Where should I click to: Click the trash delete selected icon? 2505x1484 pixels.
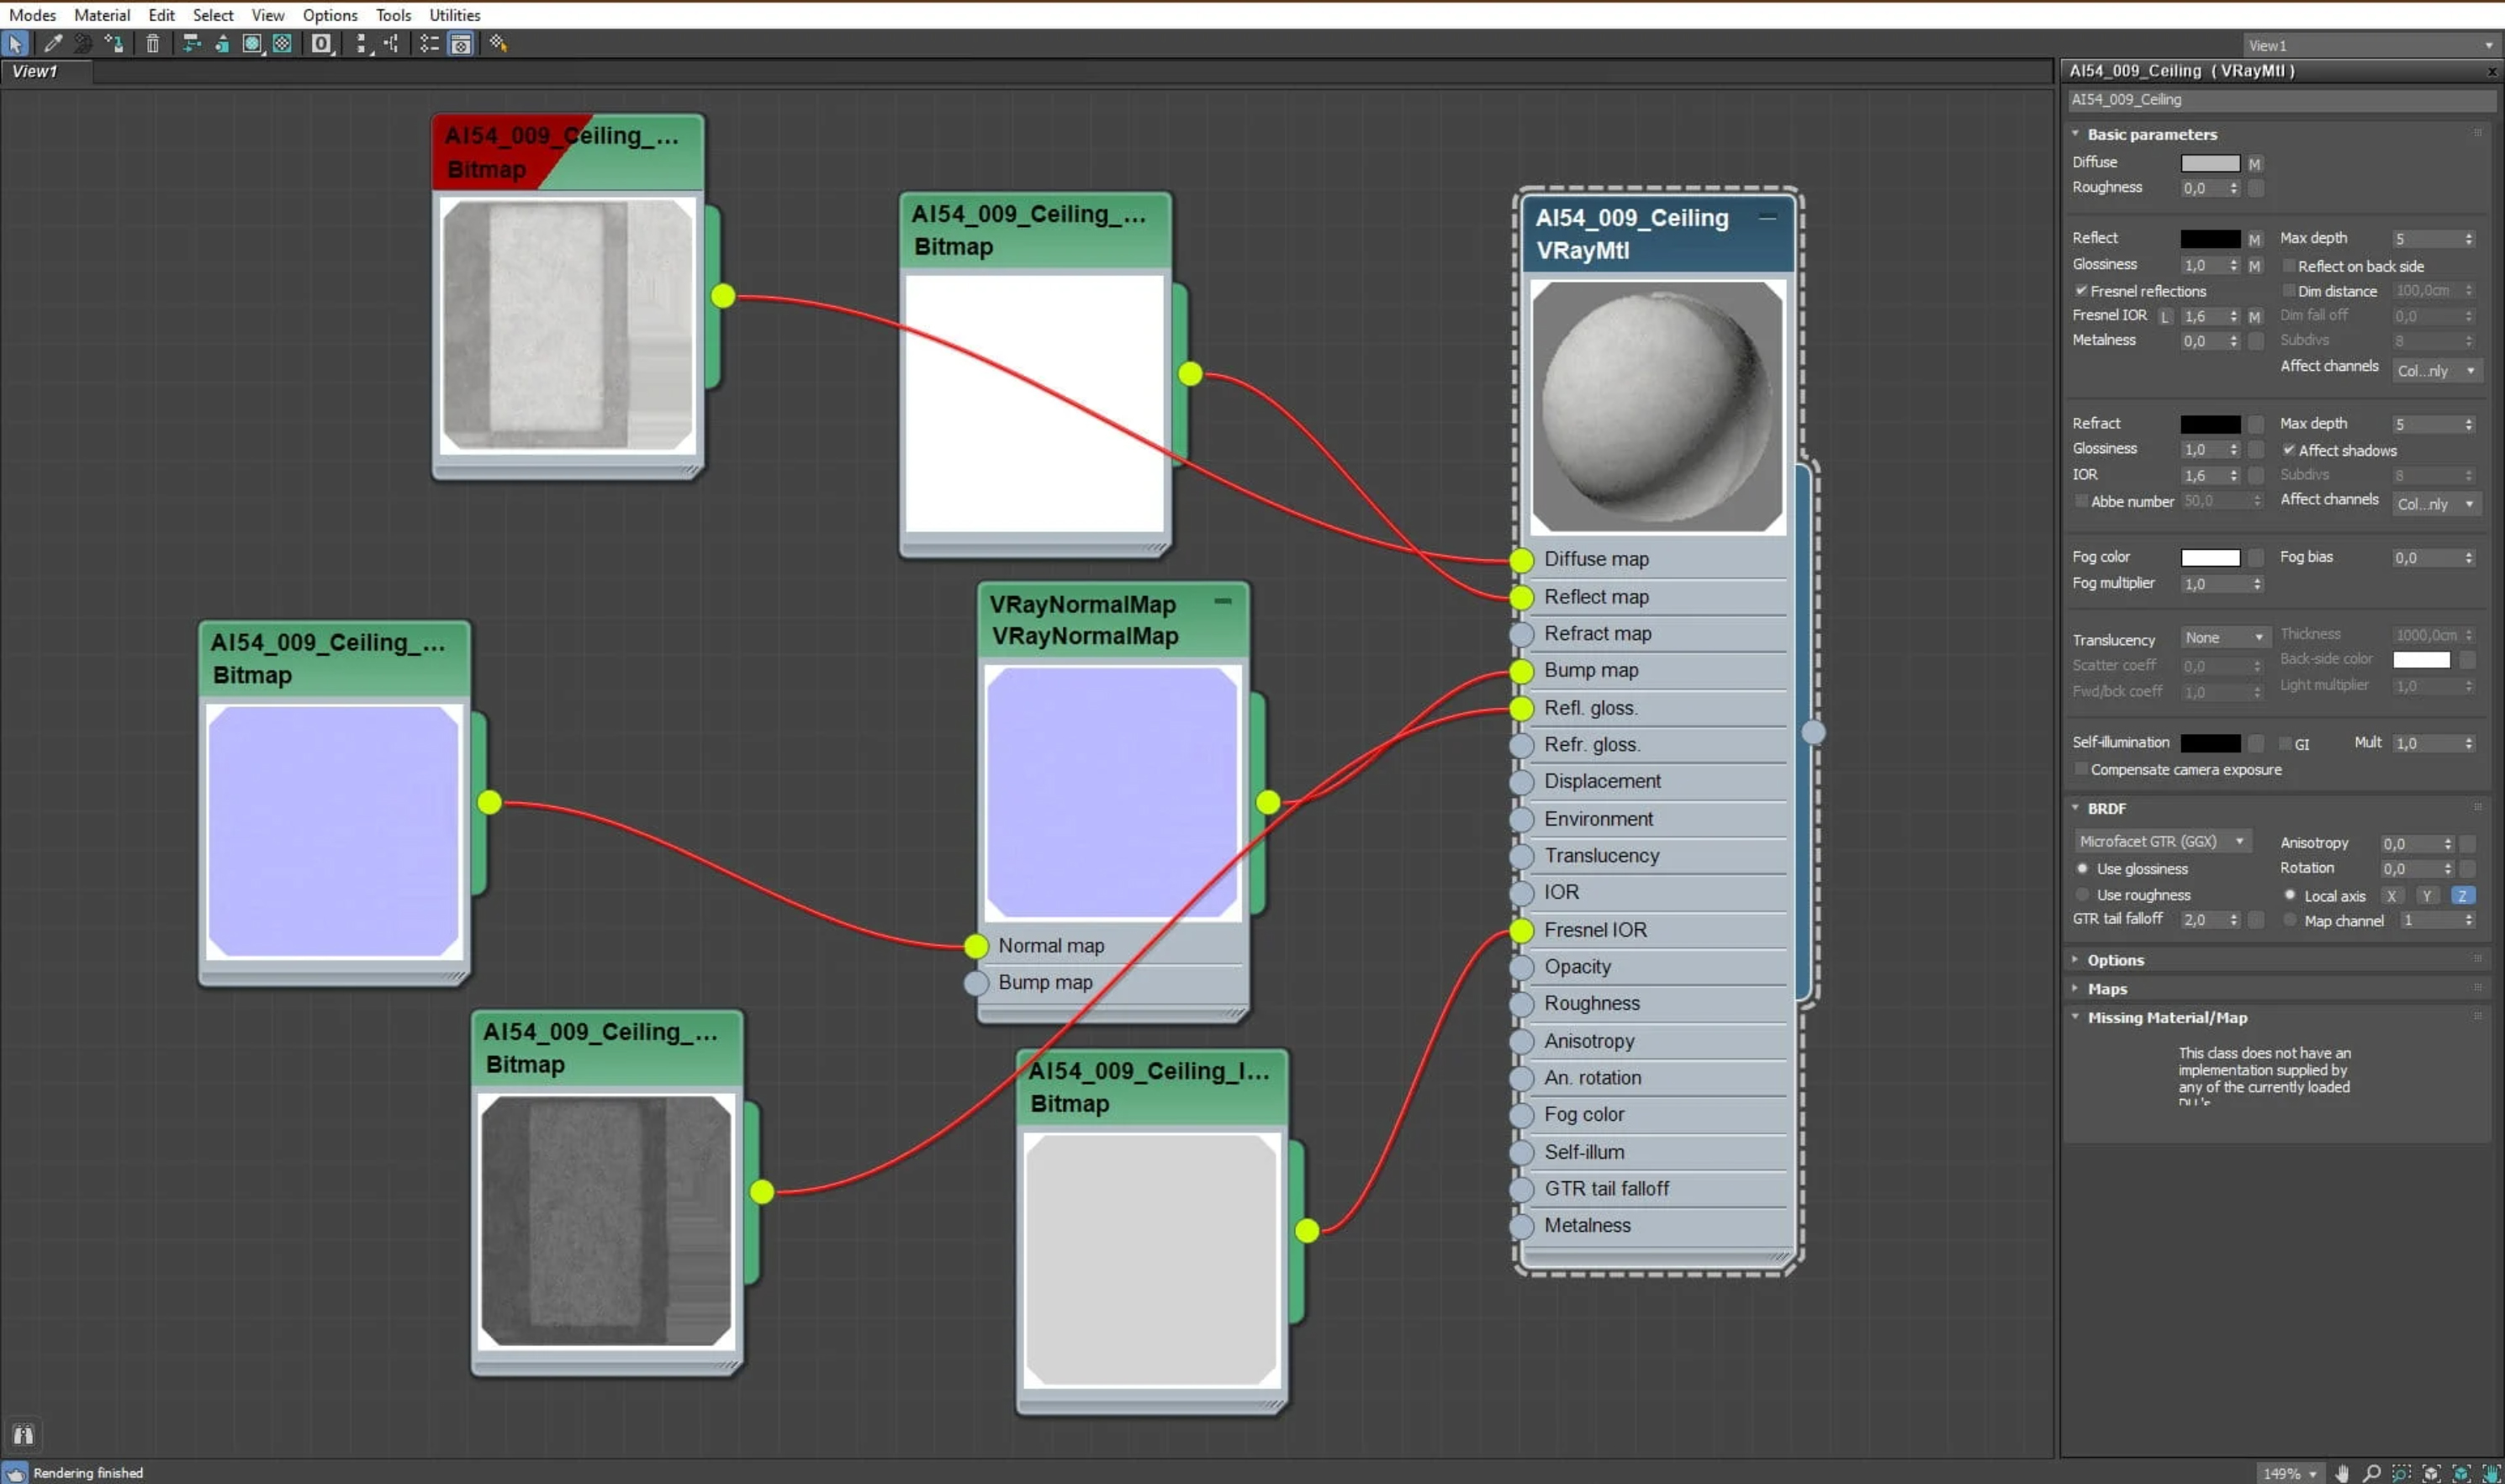tap(152, 43)
